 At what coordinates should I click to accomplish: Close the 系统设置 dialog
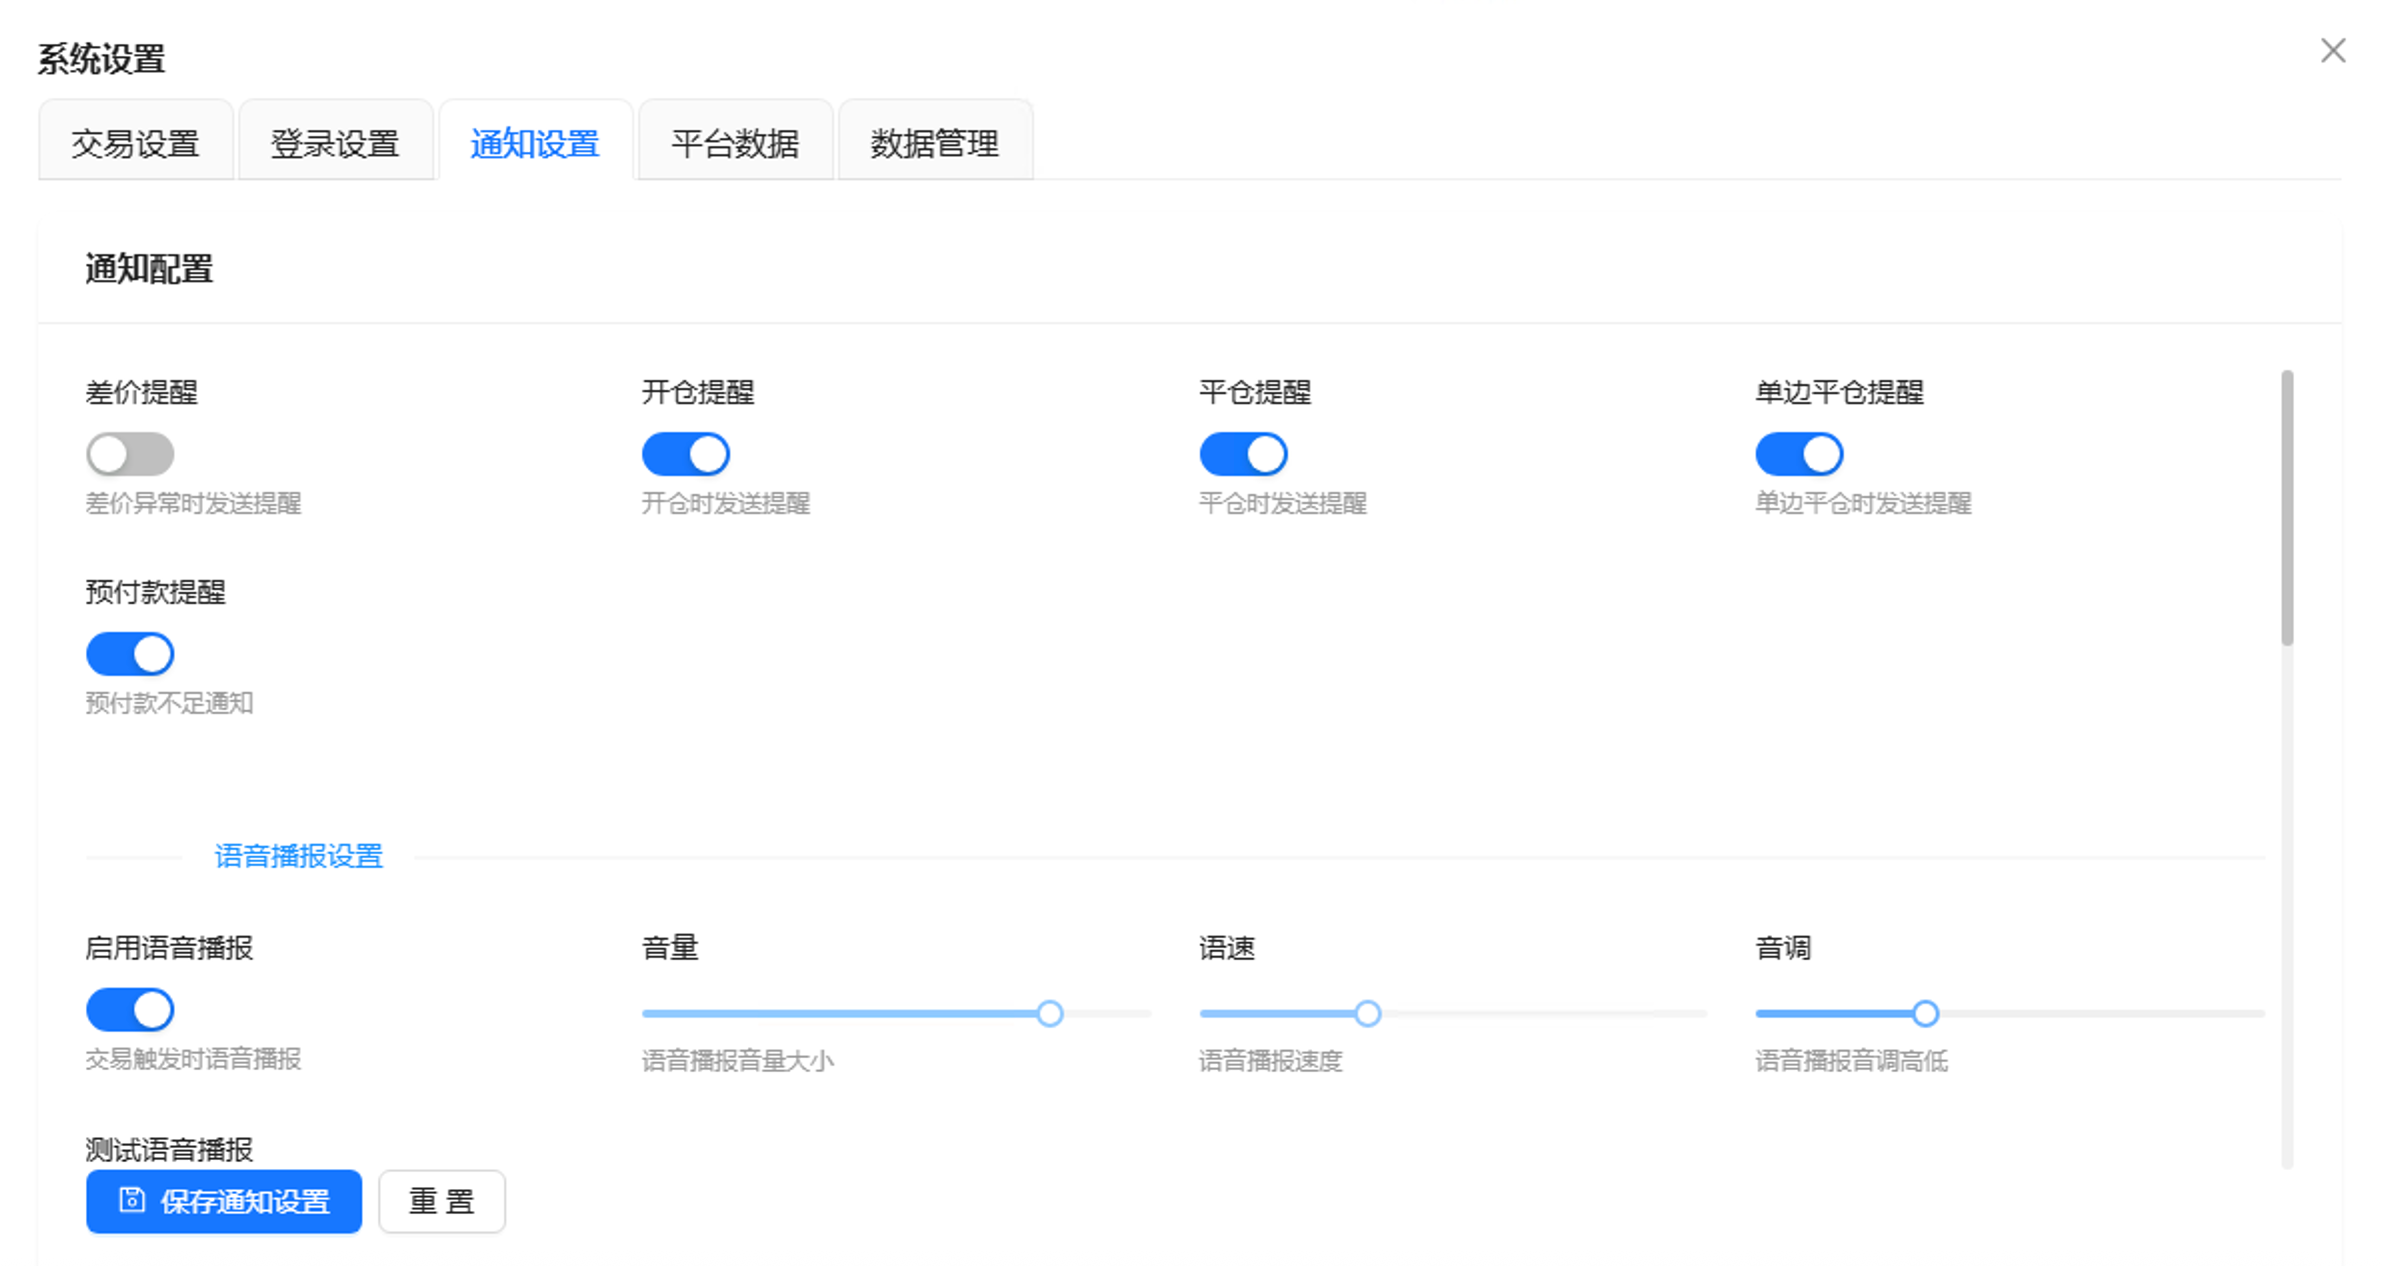(2332, 51)
